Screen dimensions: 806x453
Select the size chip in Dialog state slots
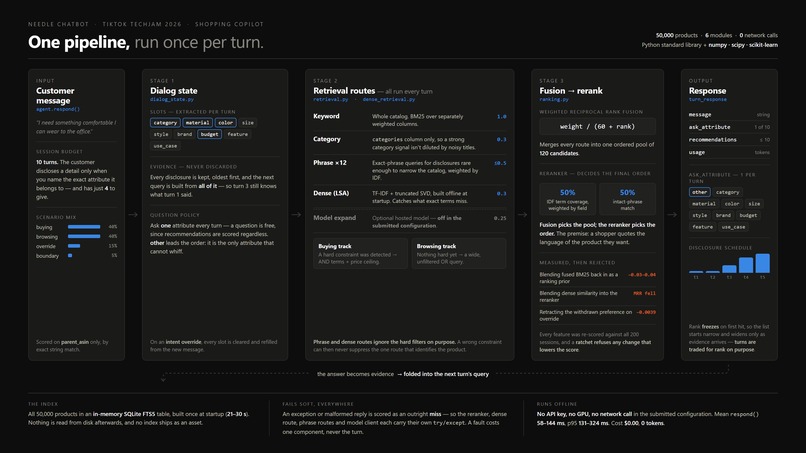click(x=248, y=123)
